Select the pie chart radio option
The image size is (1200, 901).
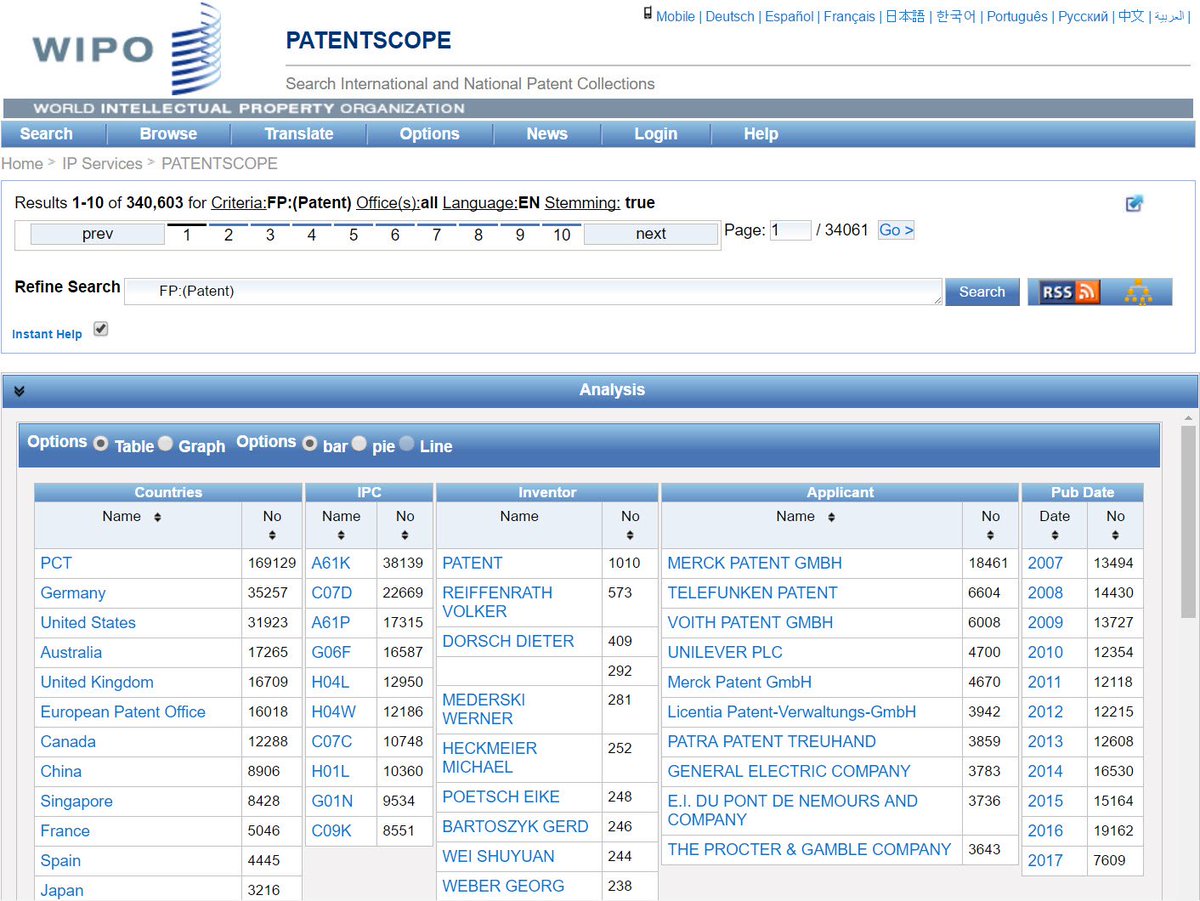point(359,443)
